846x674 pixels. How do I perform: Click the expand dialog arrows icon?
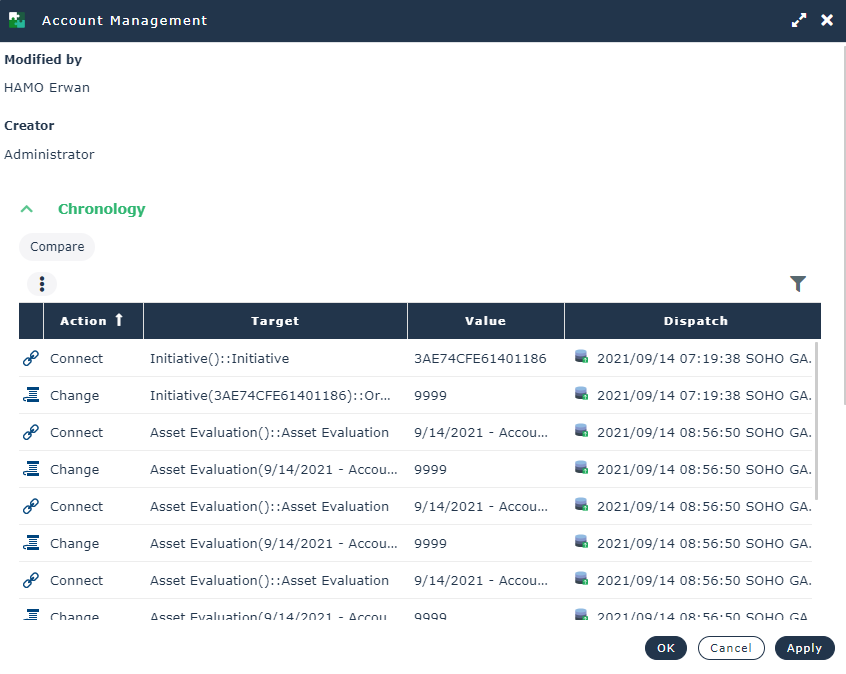click(x=798, y=20)
